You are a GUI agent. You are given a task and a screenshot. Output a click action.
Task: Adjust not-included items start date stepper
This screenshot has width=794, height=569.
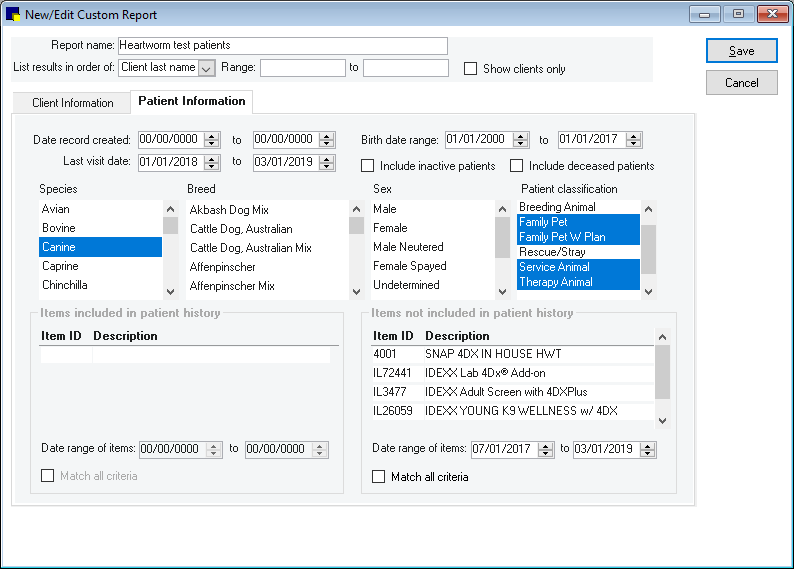point(545,450)
